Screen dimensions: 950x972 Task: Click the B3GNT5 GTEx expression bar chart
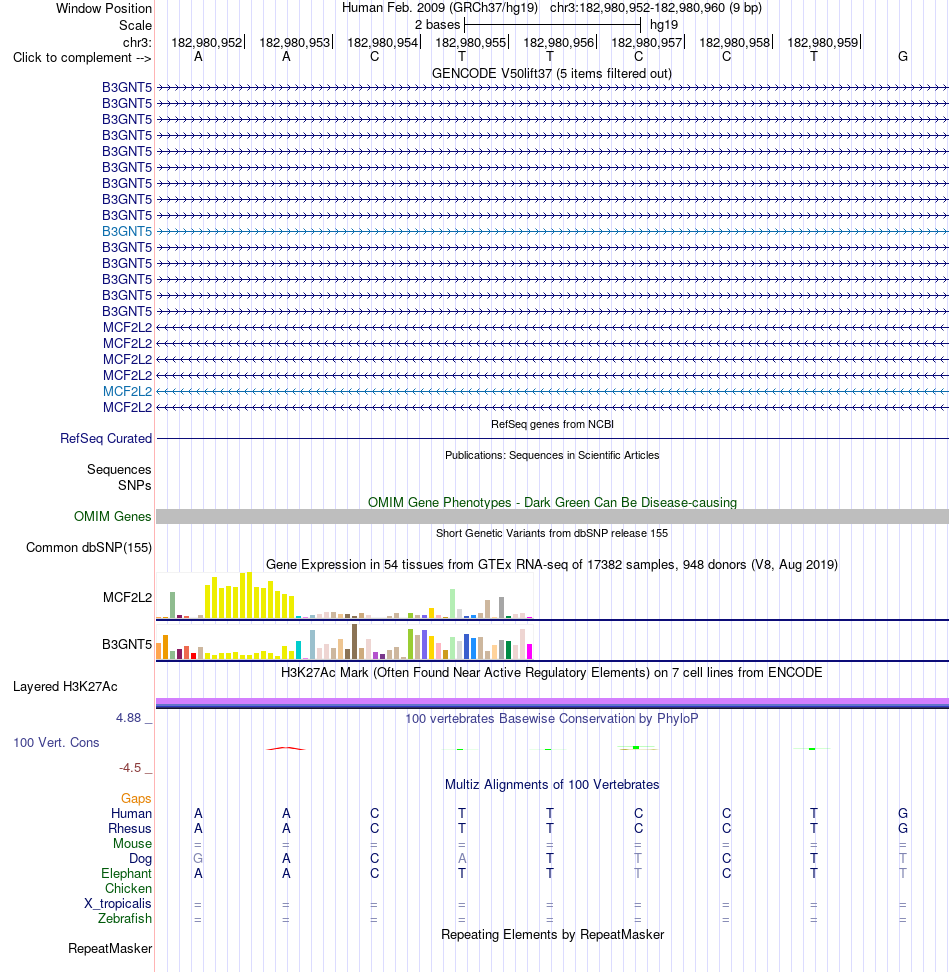[x=345, y=642]
